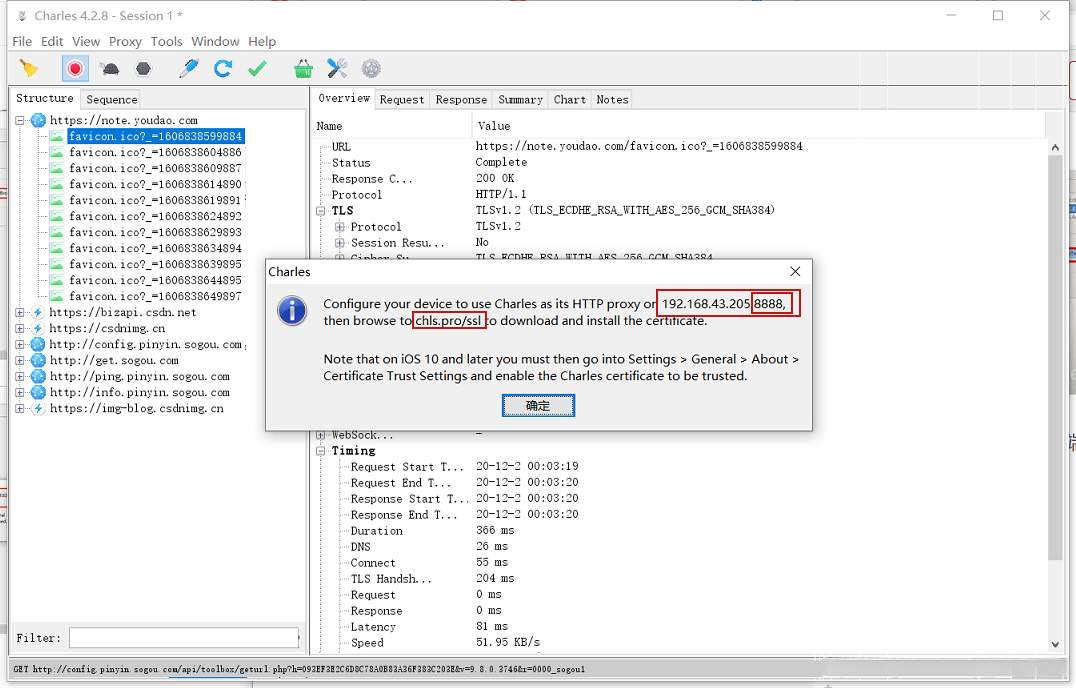Expand the Session Resu... row
The height and width of the screenshot is (688, 1076).
pos(340,243)
